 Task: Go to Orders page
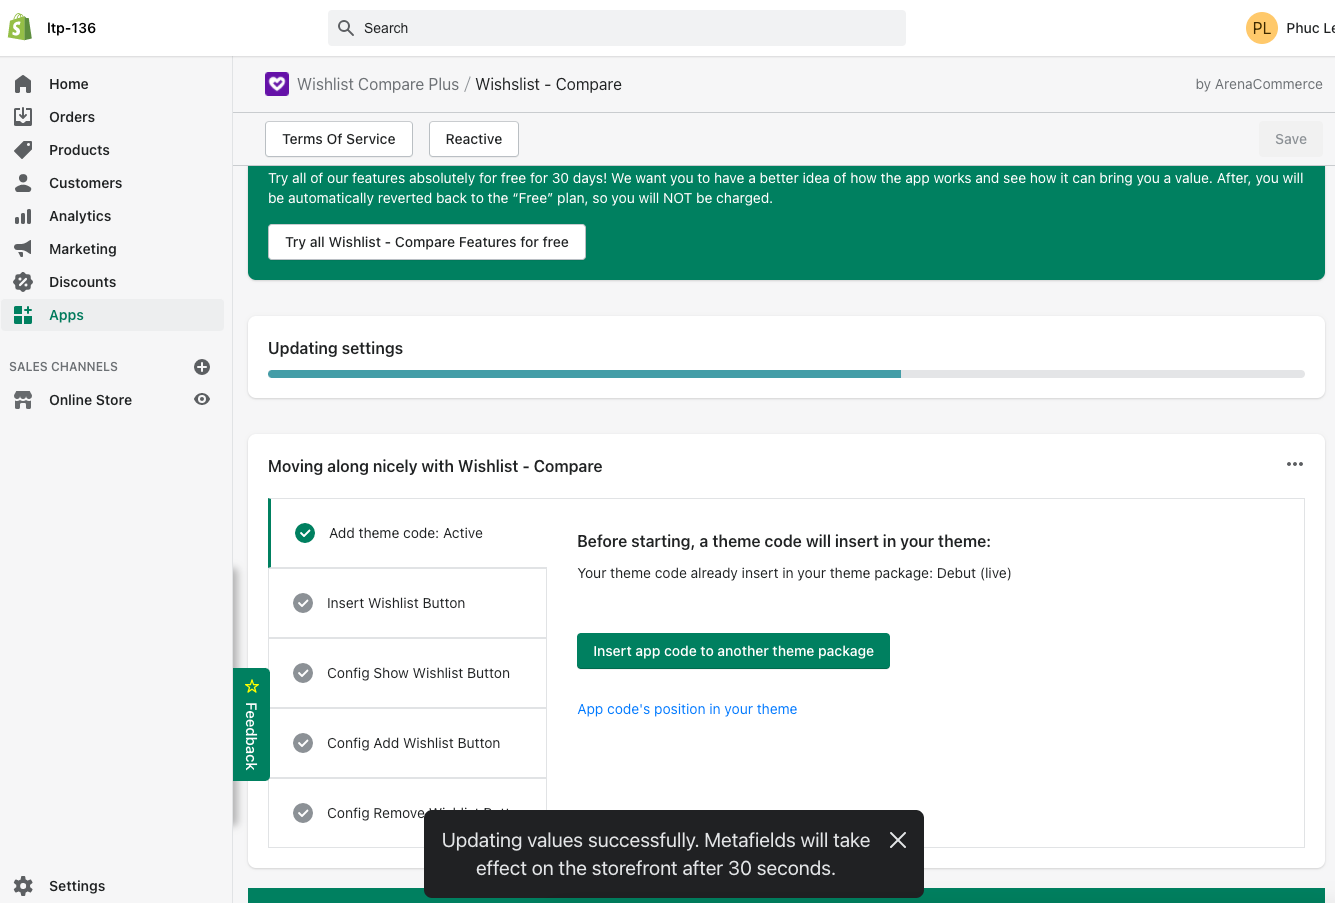(113, 117)
